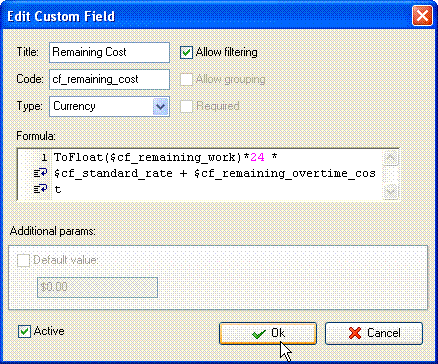Toggle the Active checkbox
The width and height of the screenshot is (438, 364).
[x=24, y=332]
